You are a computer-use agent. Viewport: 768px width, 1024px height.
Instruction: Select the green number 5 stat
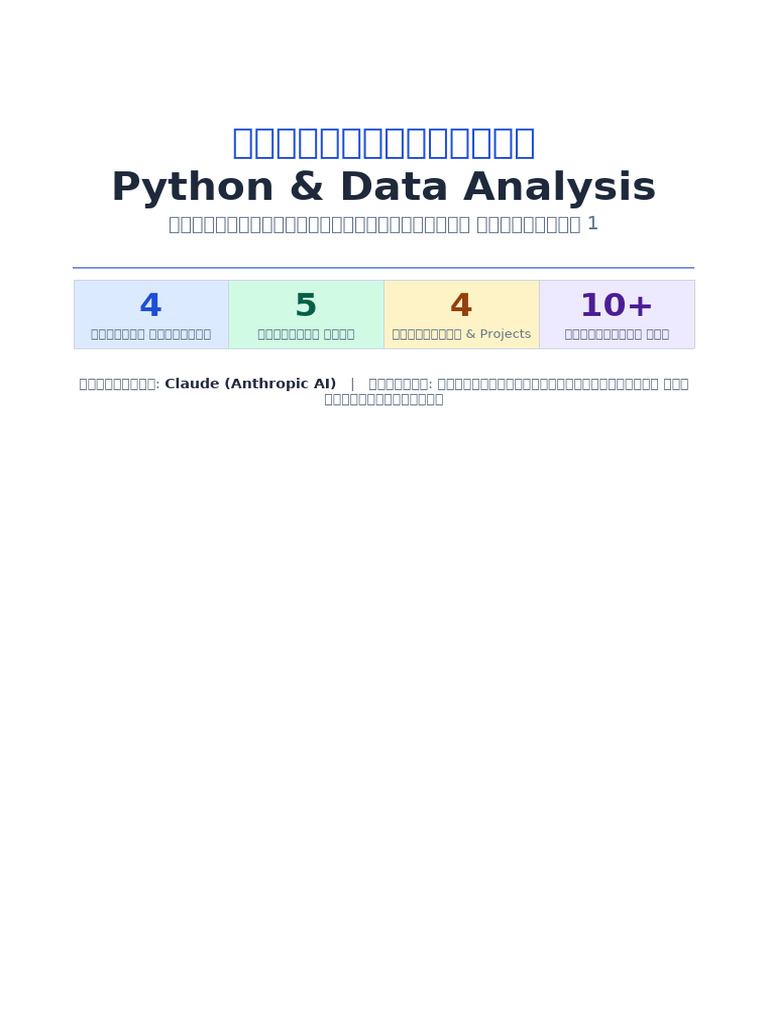pyautogui.click(x=306, y=305)
